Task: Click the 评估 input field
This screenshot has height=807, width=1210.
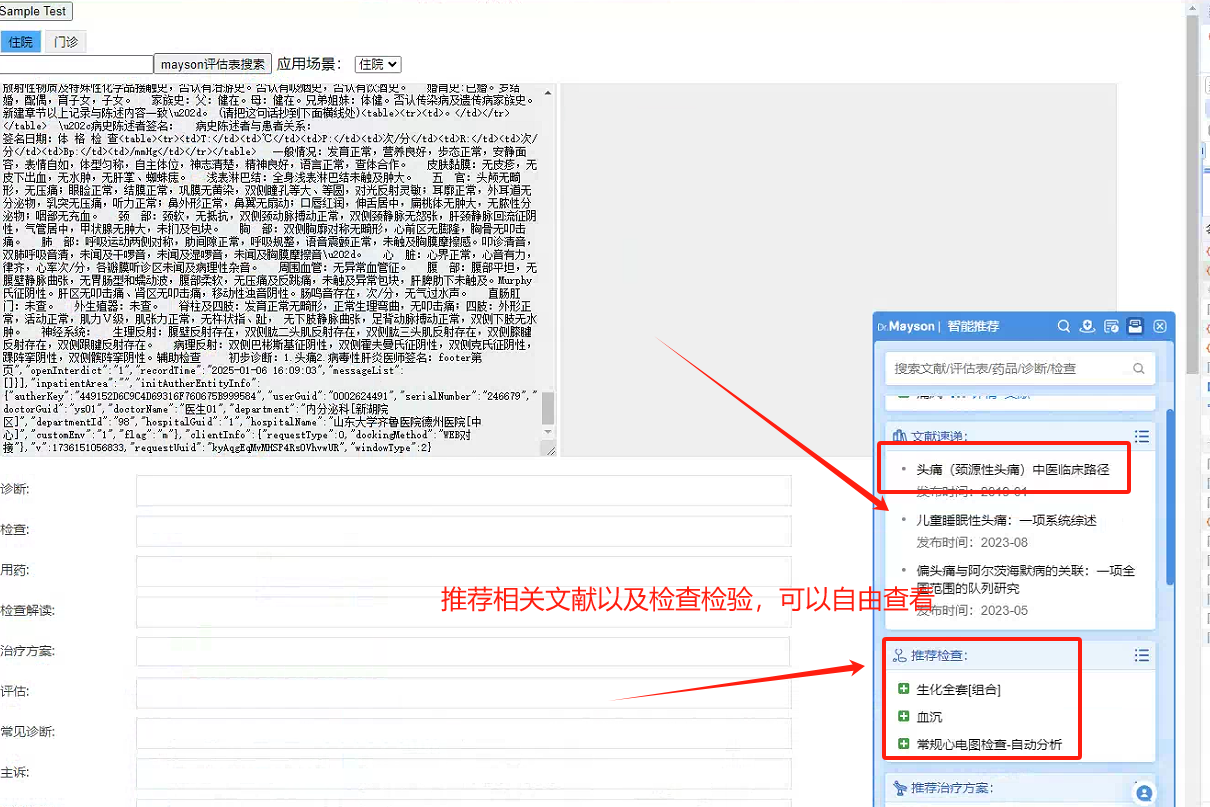Action: 464,693
